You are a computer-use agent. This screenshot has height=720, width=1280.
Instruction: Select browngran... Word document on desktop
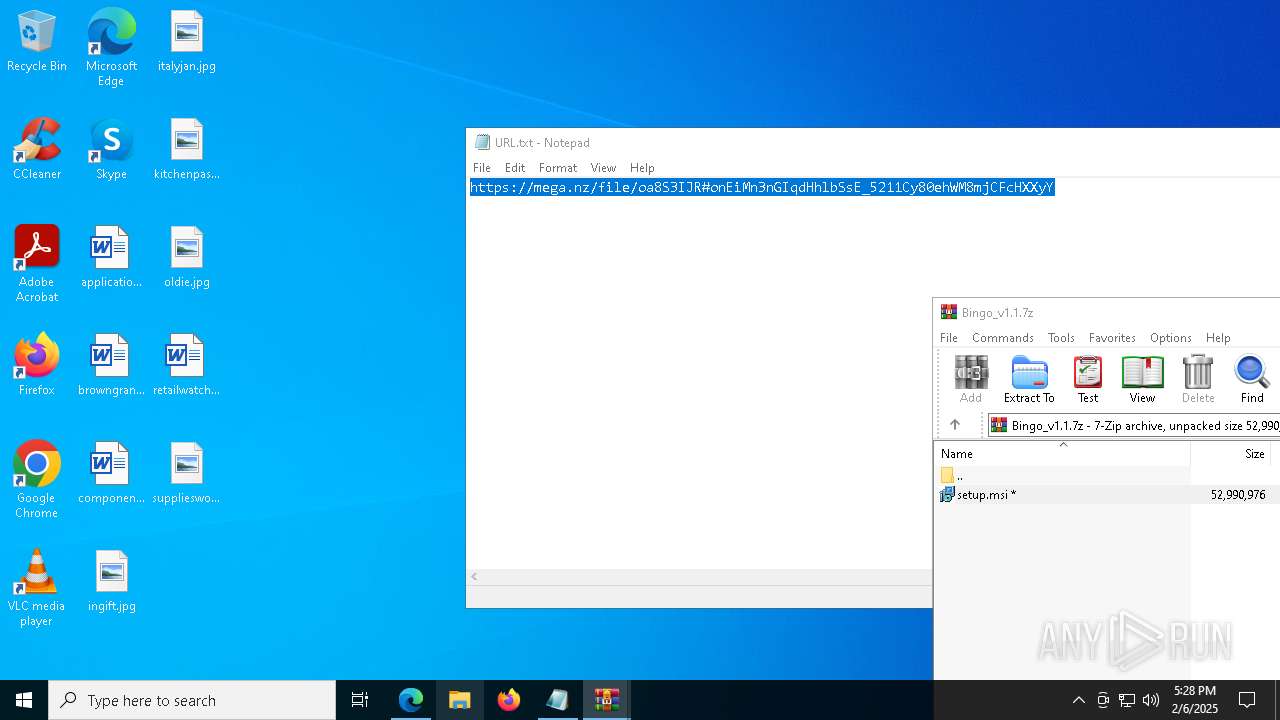pos(111,366)
